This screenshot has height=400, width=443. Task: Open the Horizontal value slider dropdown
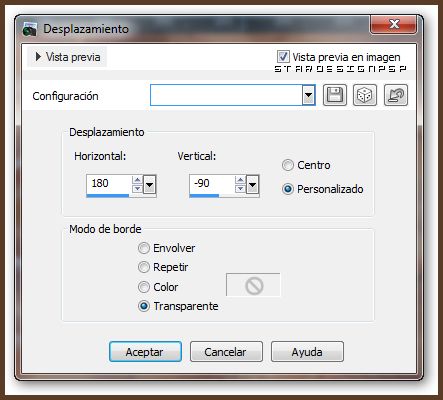coord(149,184)
